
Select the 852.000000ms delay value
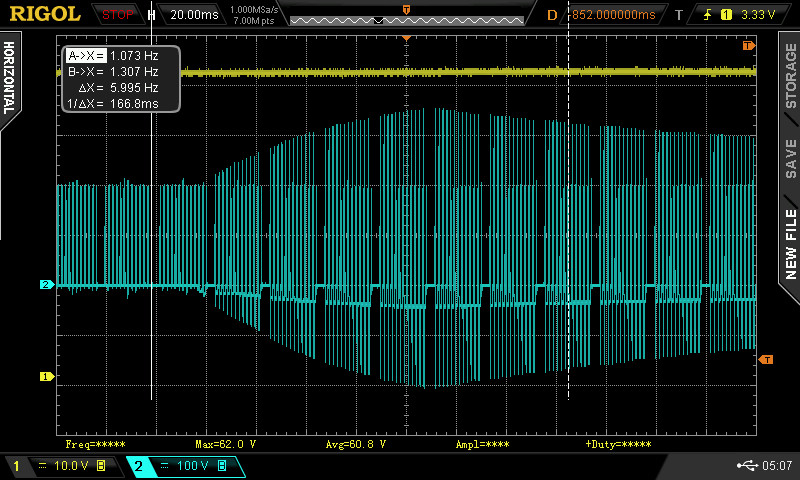(x=614, y=15)
